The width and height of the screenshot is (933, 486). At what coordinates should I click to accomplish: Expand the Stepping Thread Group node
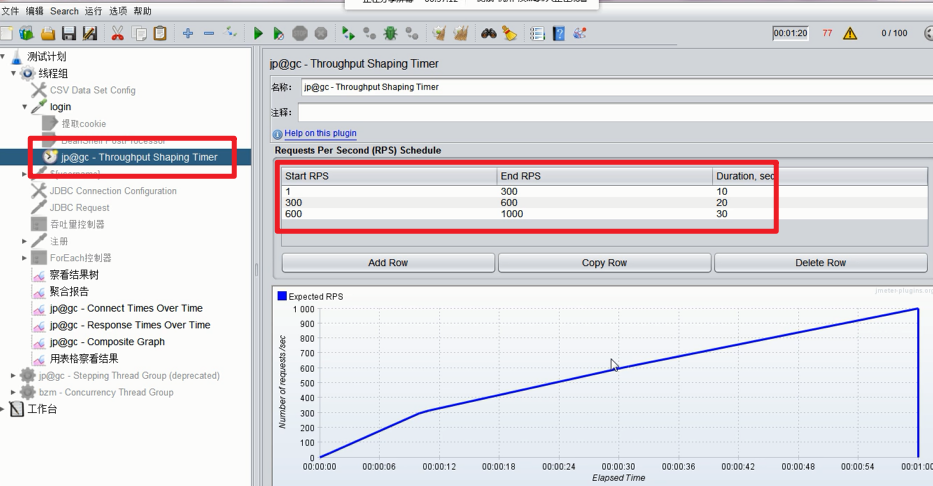coord(13,375)
